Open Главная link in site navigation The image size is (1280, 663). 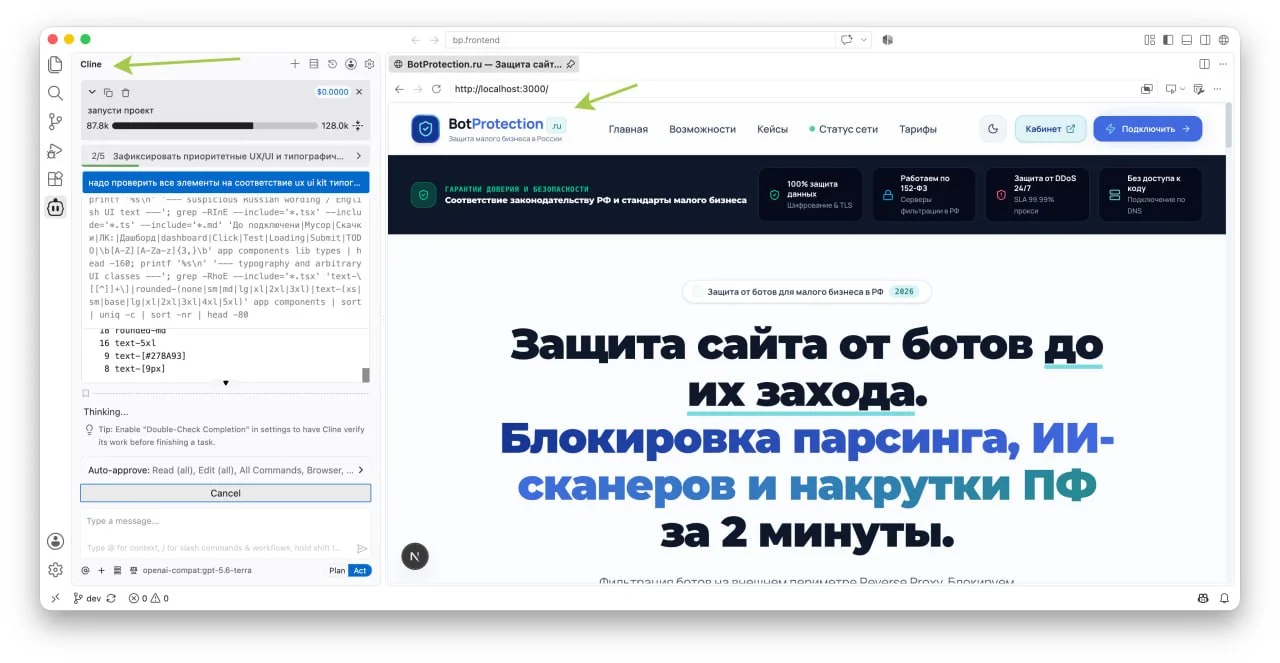(x=628, y=129)
